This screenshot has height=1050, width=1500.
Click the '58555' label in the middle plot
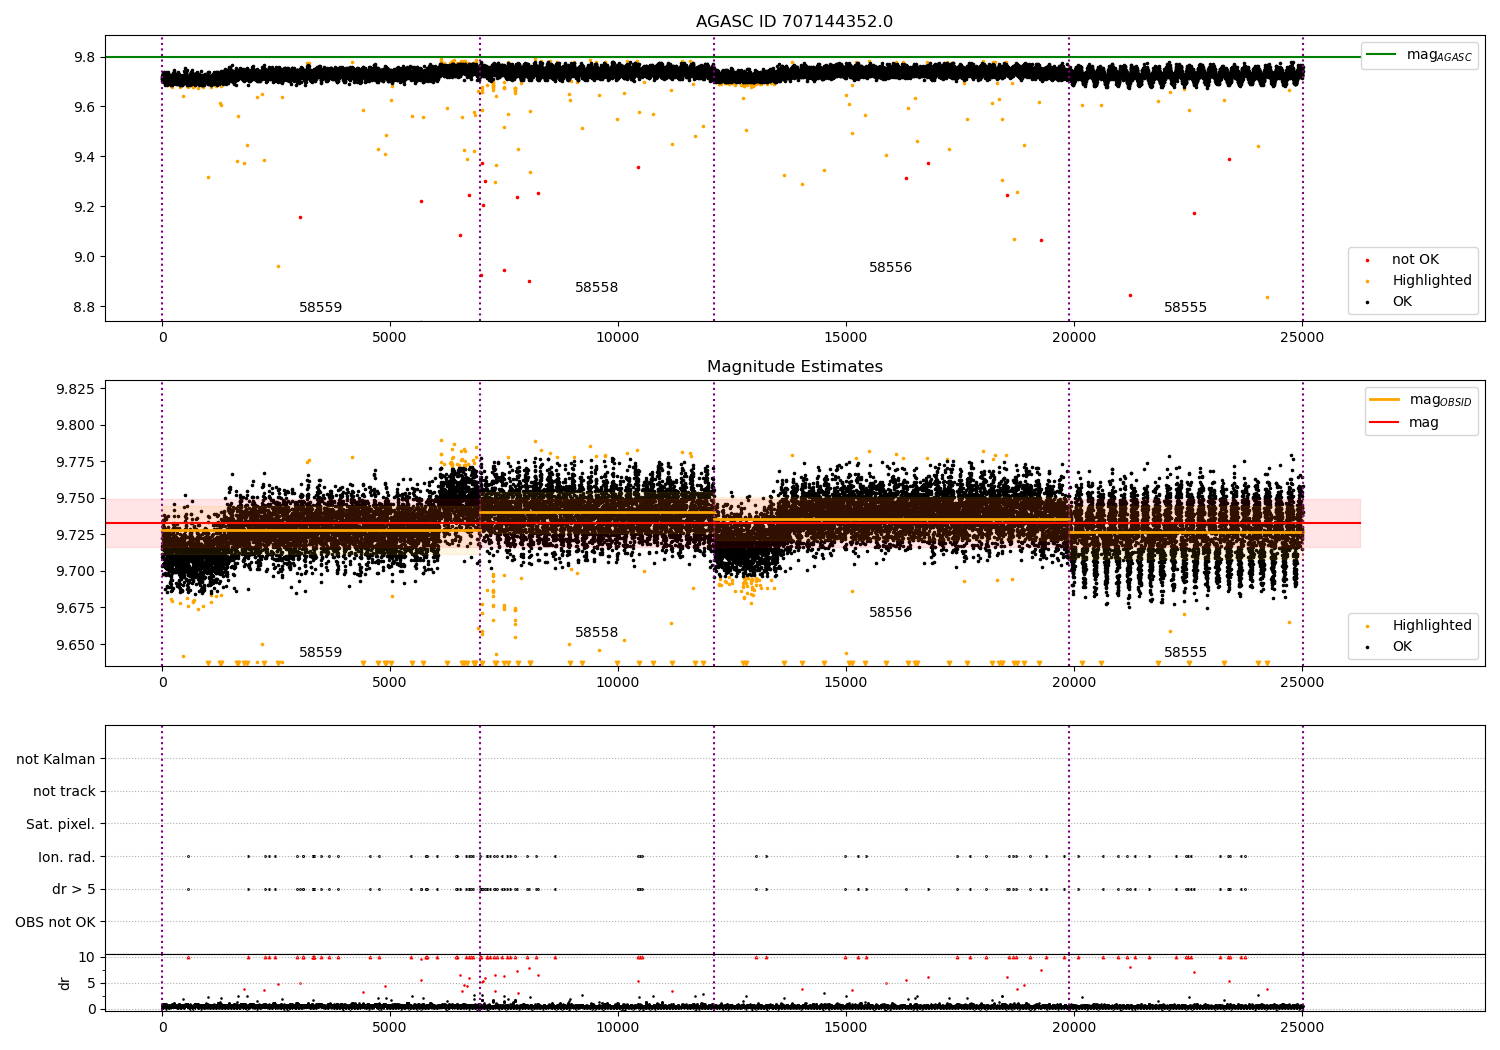(x=1185, y=653)
